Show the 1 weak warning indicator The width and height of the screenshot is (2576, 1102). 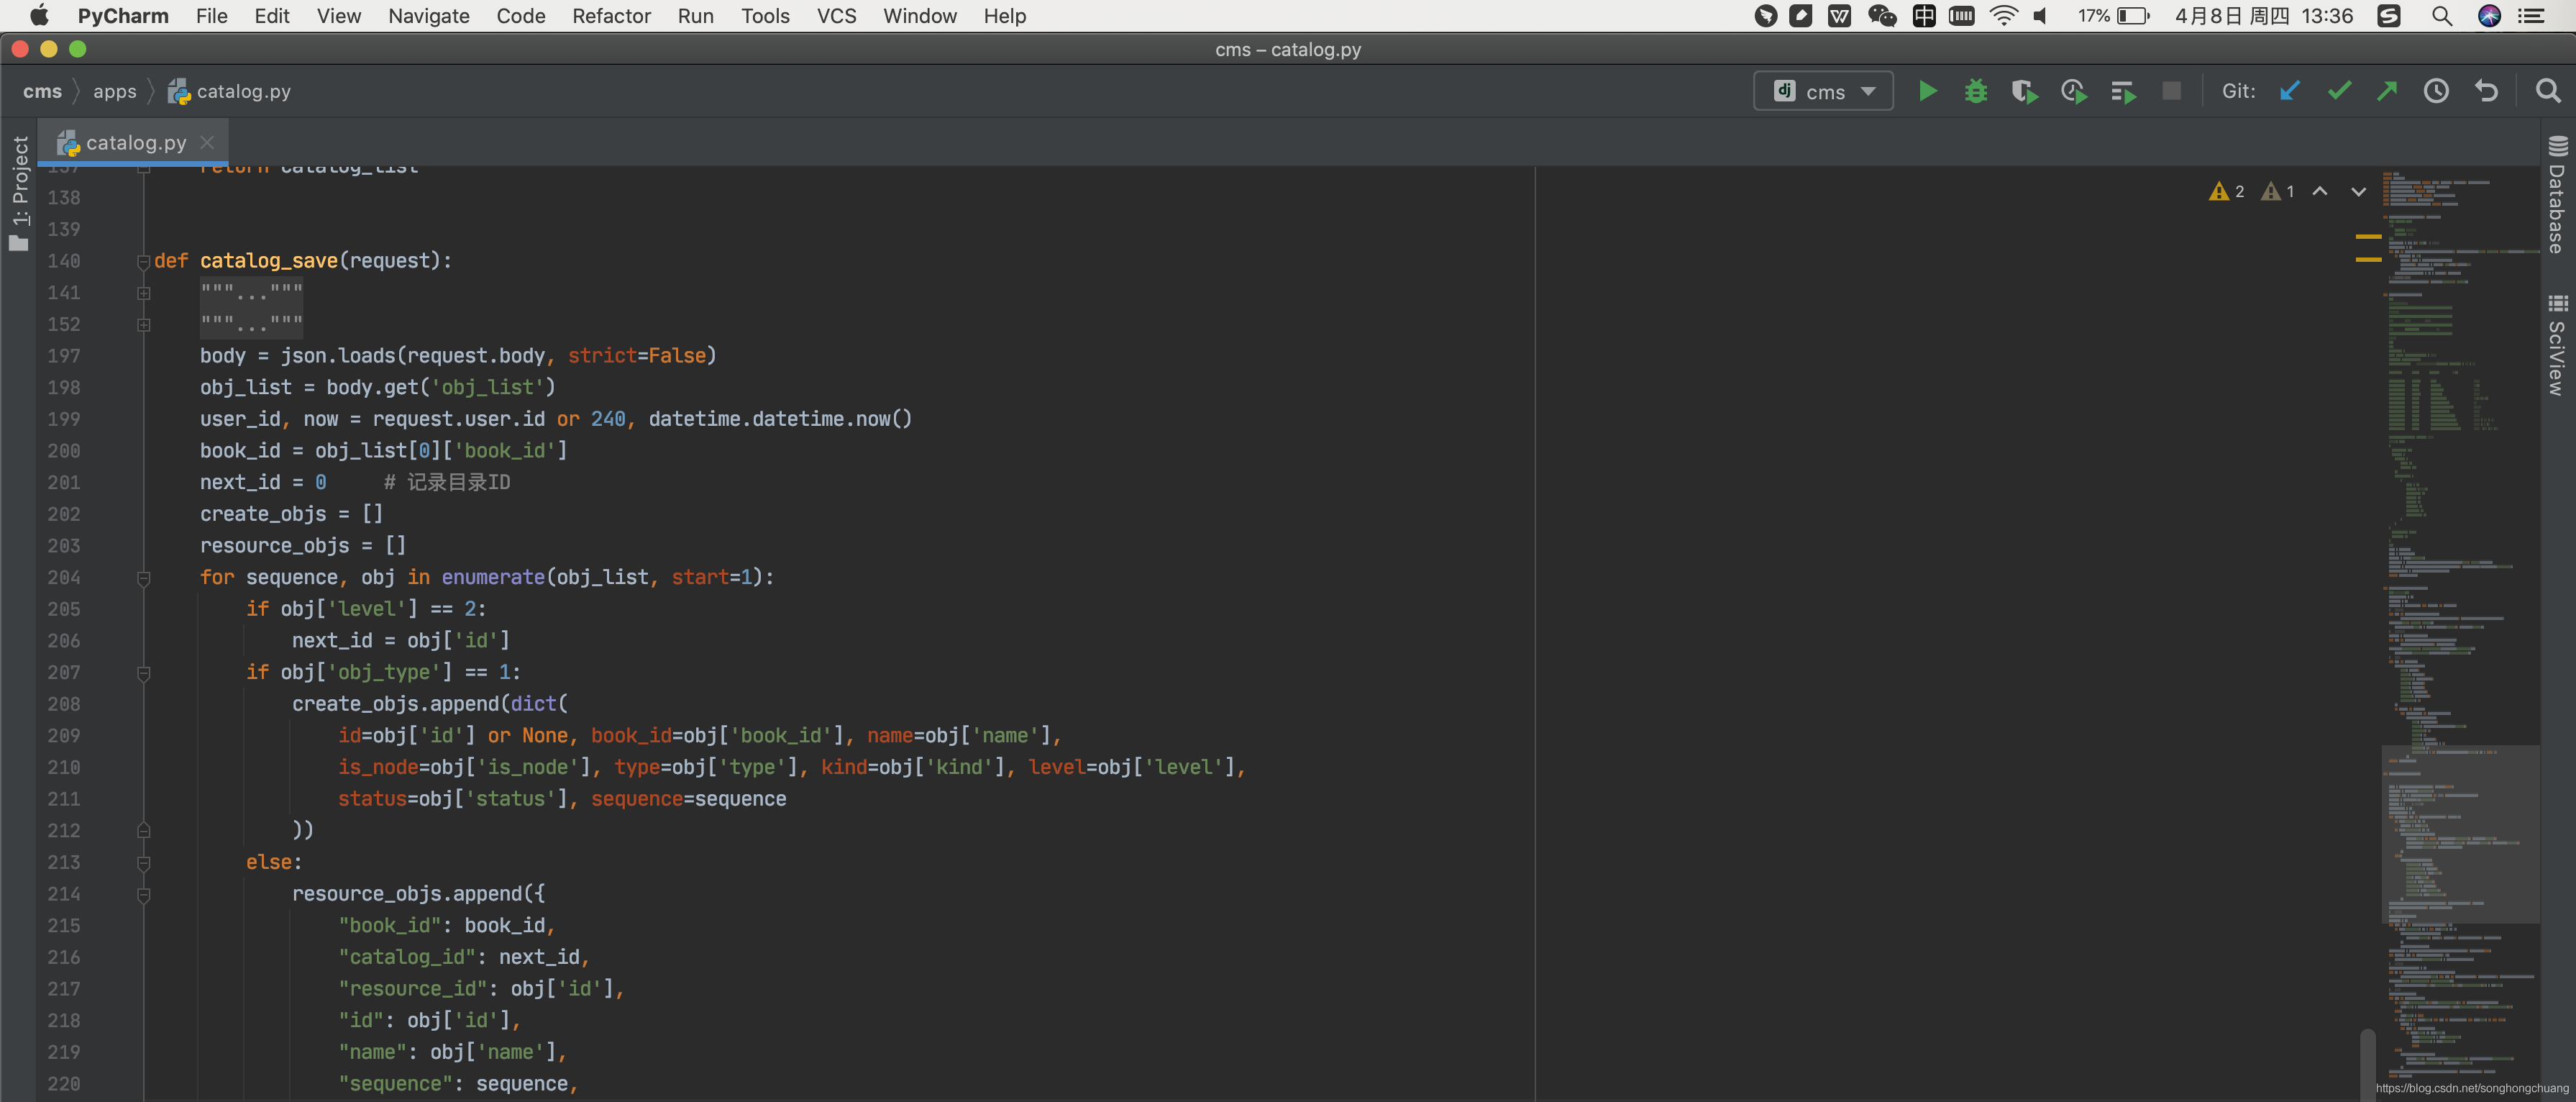pyautogui.click(x=2278, y=191)
